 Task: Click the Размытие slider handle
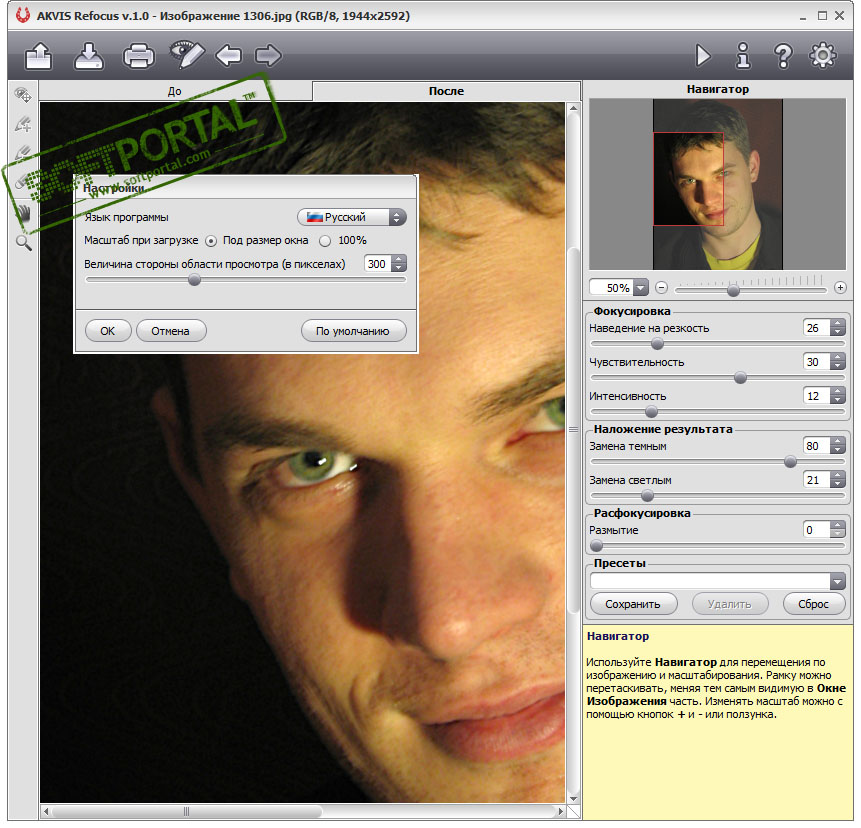click(596, 546)
